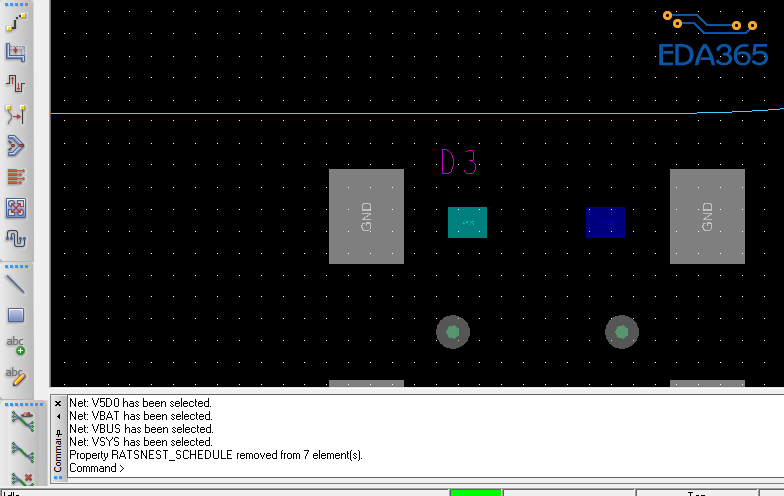Screen dimensions: 784x496
Task: Select the Custom Smooth tool
Action: point(16,115)
